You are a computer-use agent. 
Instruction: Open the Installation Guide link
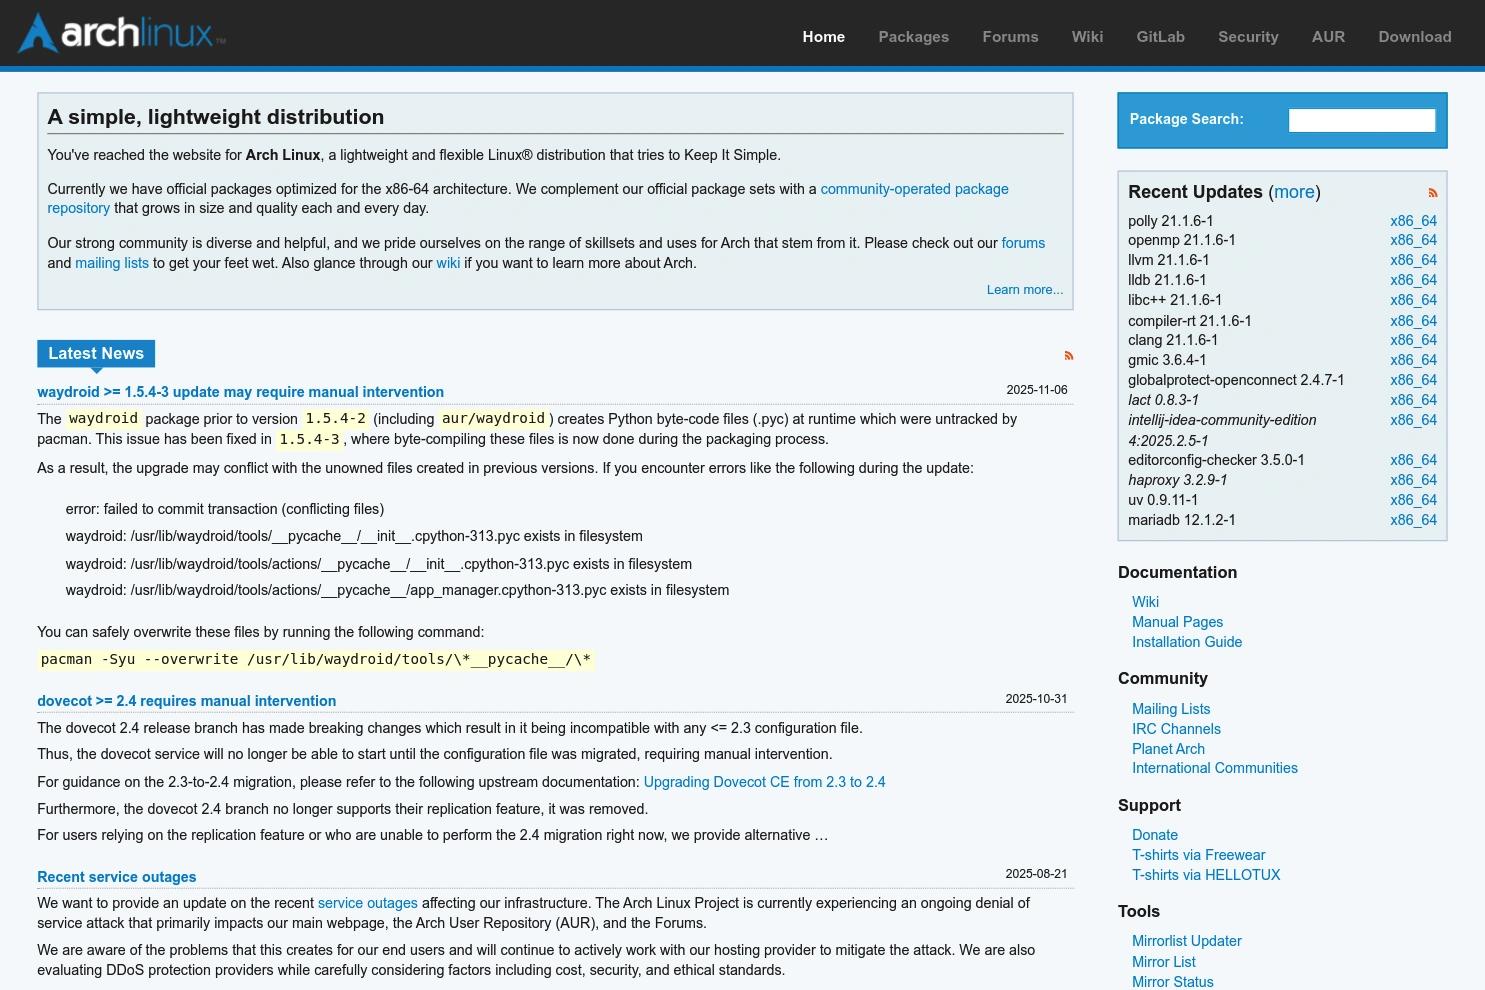pos(1187,642)
